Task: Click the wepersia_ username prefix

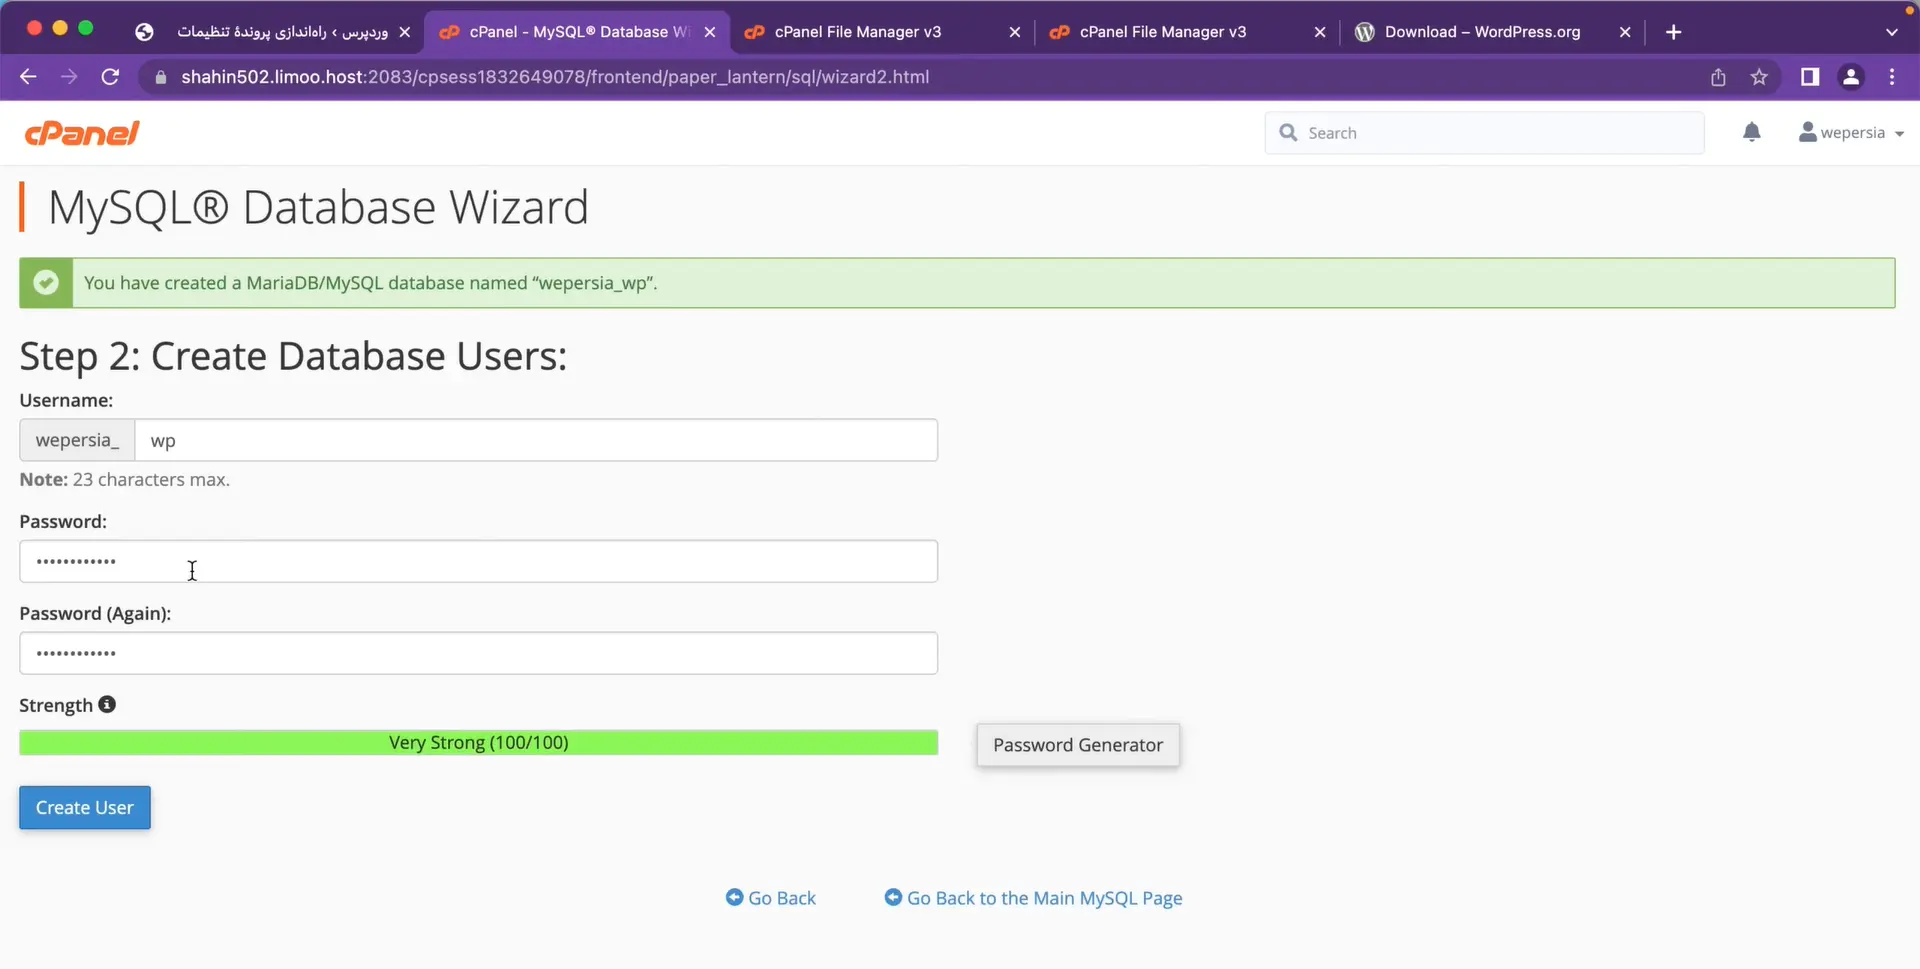Action: point(77,440)
